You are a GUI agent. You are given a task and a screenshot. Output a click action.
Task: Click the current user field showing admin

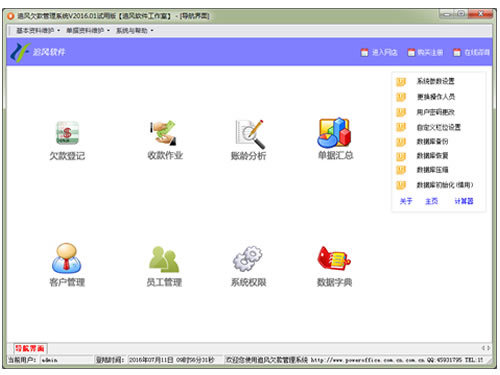tap(67, 360)
